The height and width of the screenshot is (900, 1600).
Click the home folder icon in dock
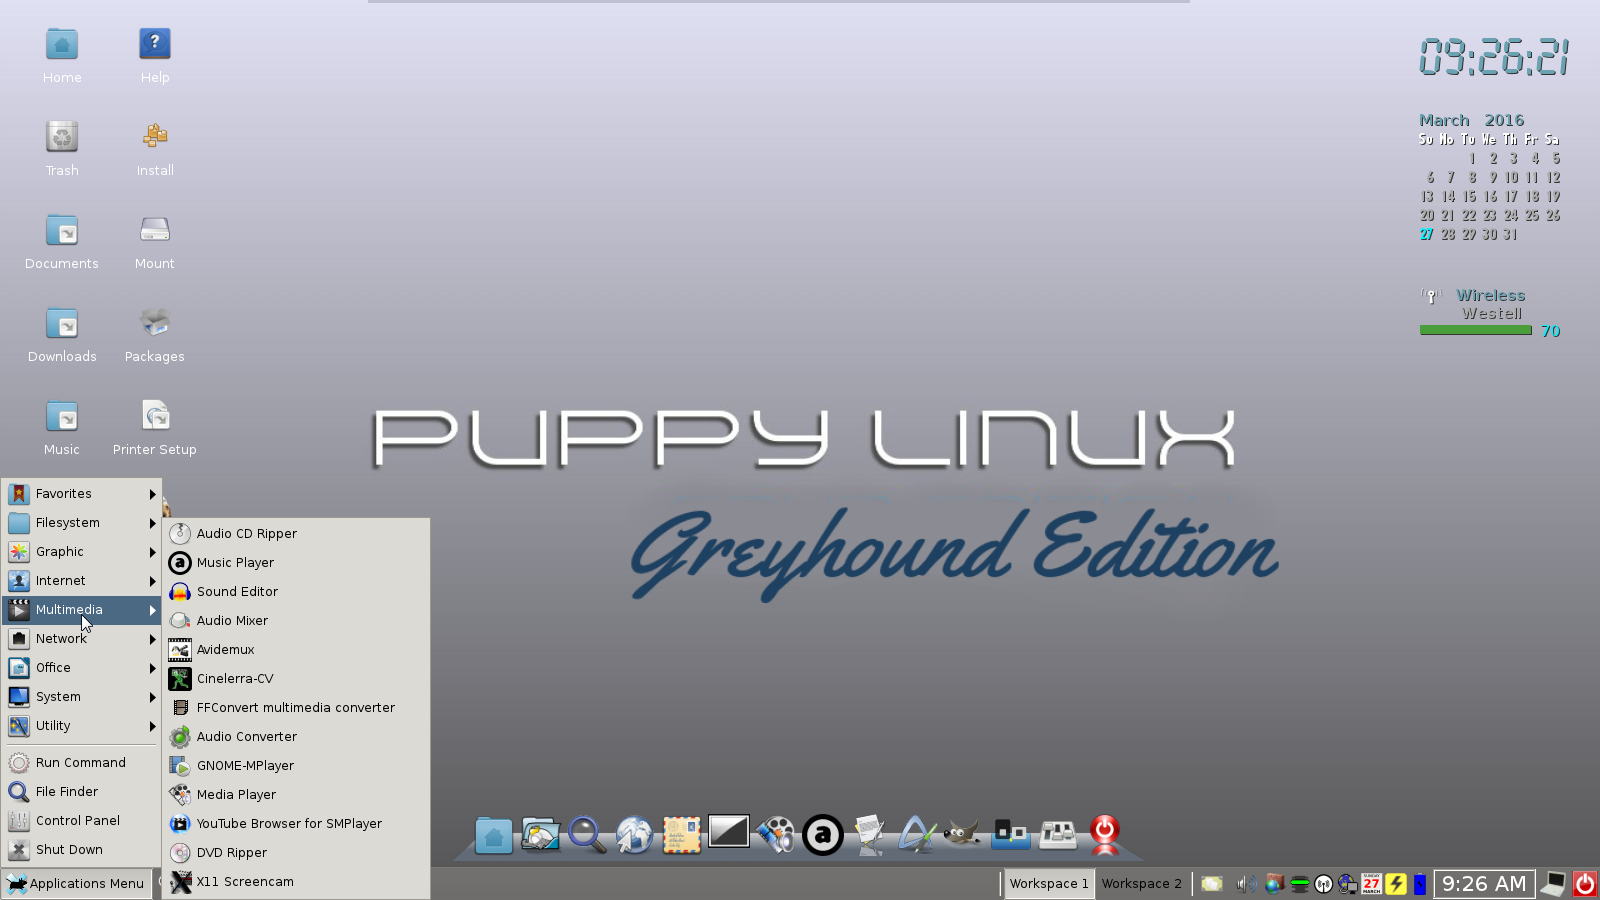[493, 835]
